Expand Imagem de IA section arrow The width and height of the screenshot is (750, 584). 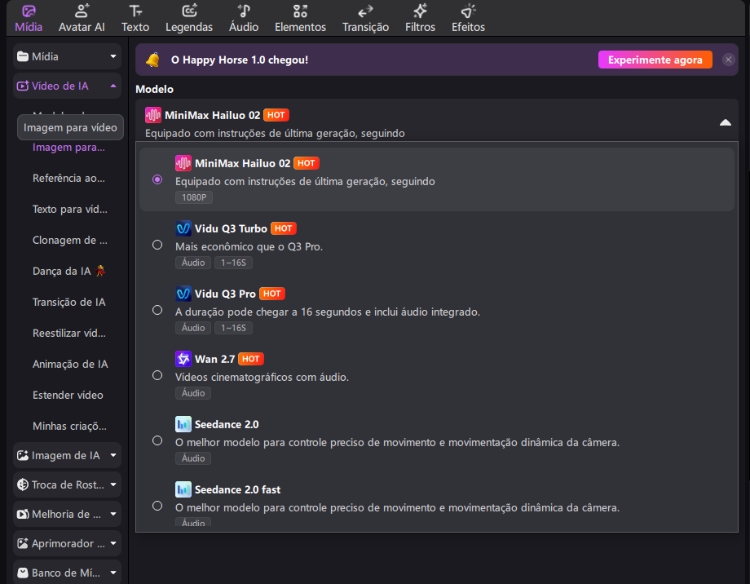[x=113, y=455]
